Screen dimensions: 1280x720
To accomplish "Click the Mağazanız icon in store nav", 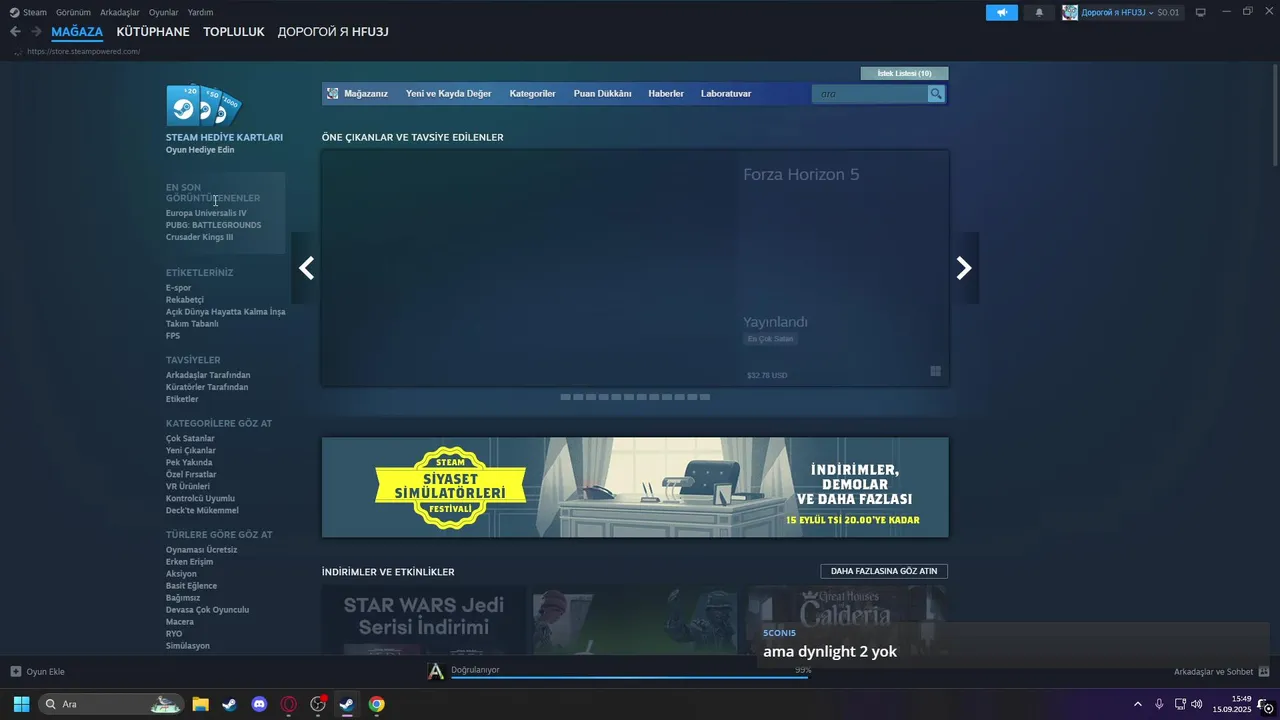I will coord(333,93).
